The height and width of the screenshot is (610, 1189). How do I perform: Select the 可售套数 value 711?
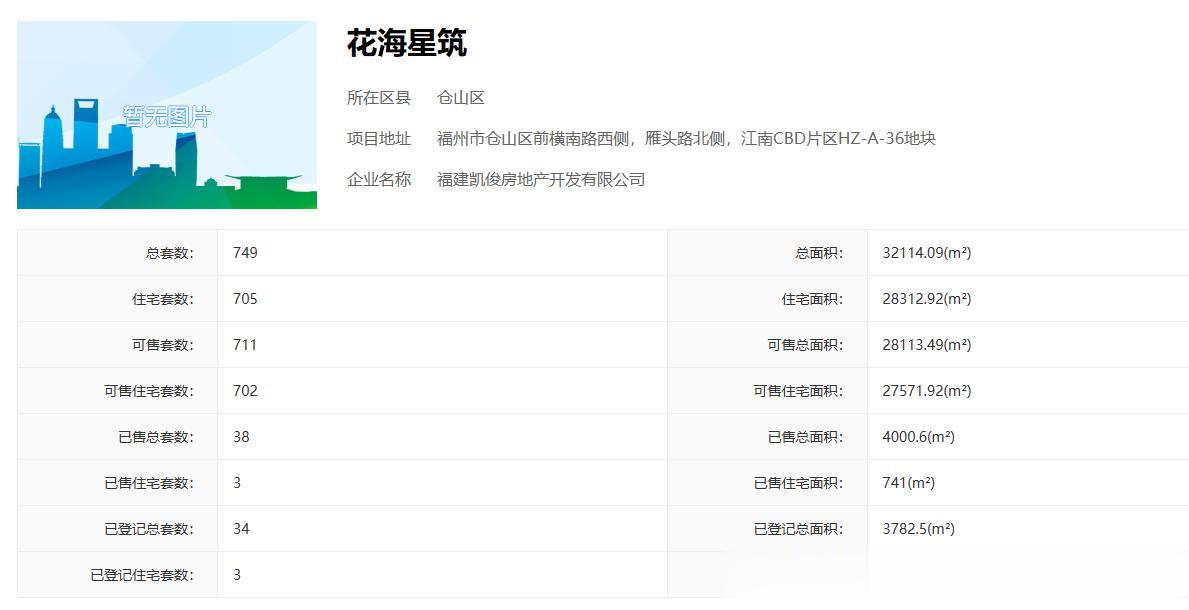245,345
